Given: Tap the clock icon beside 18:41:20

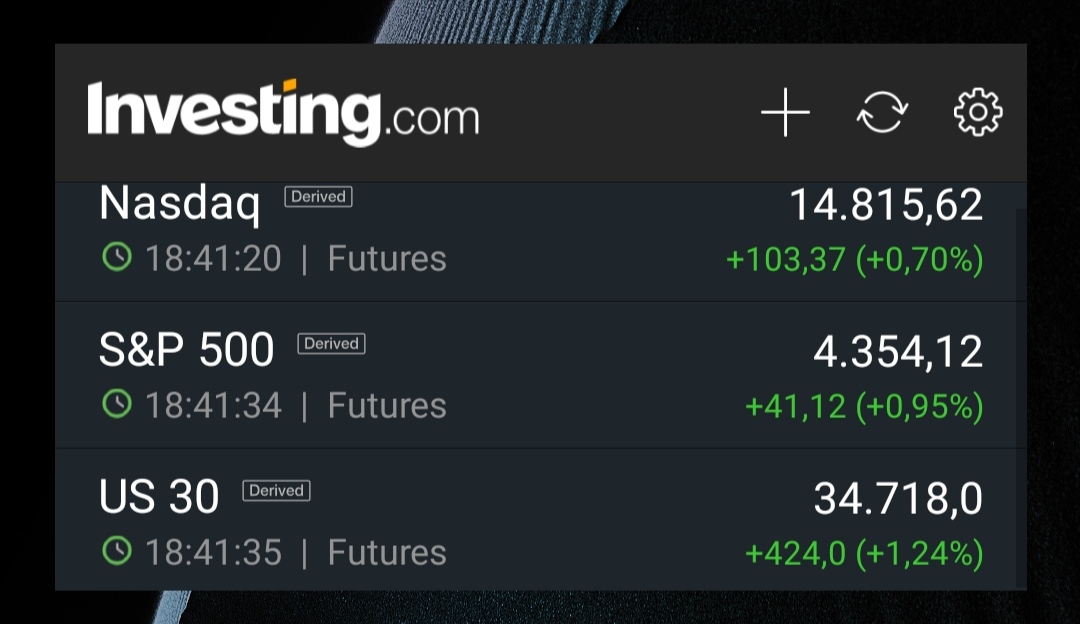Looking at the screenshot, I should 117,258.
